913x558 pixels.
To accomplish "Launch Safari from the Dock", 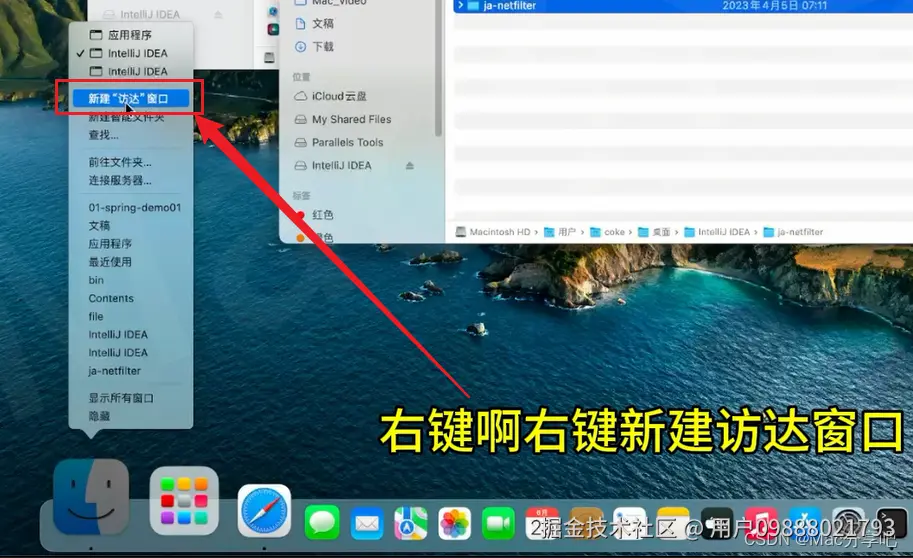I will [264, 511].
